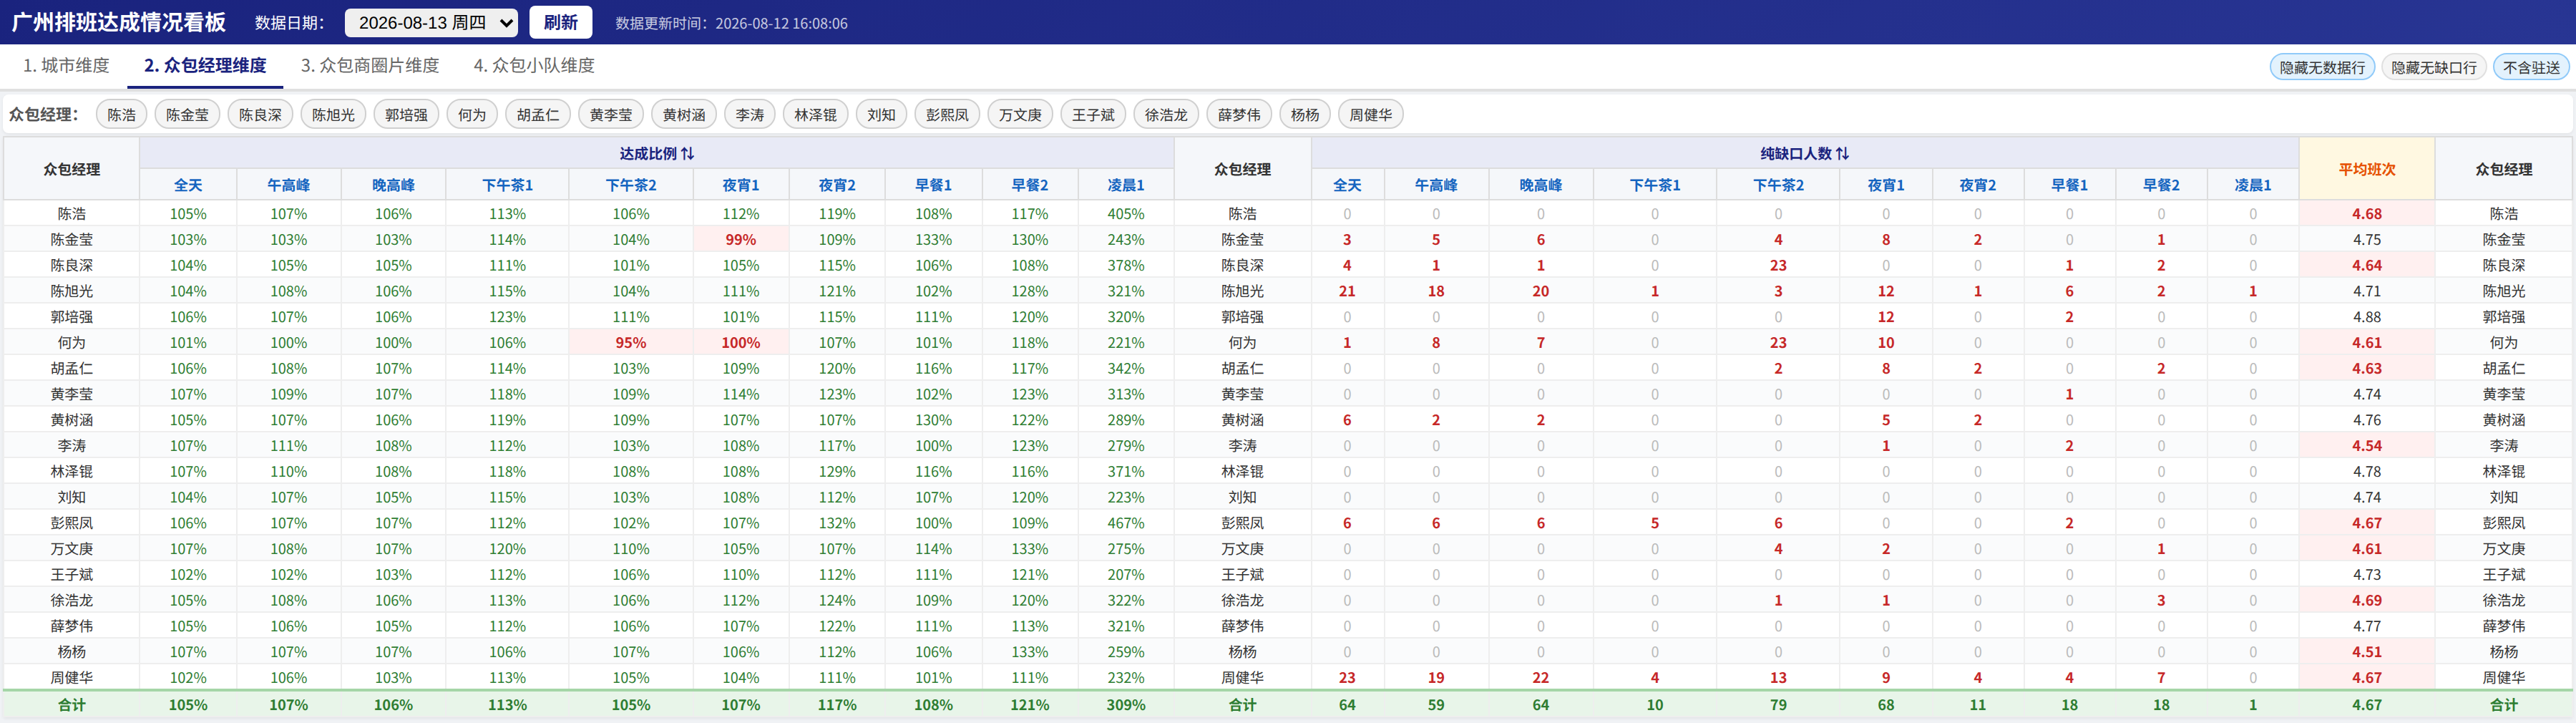Pick the 周健华 manager chip
The image size is (2576, 723).
point(1371,114)
